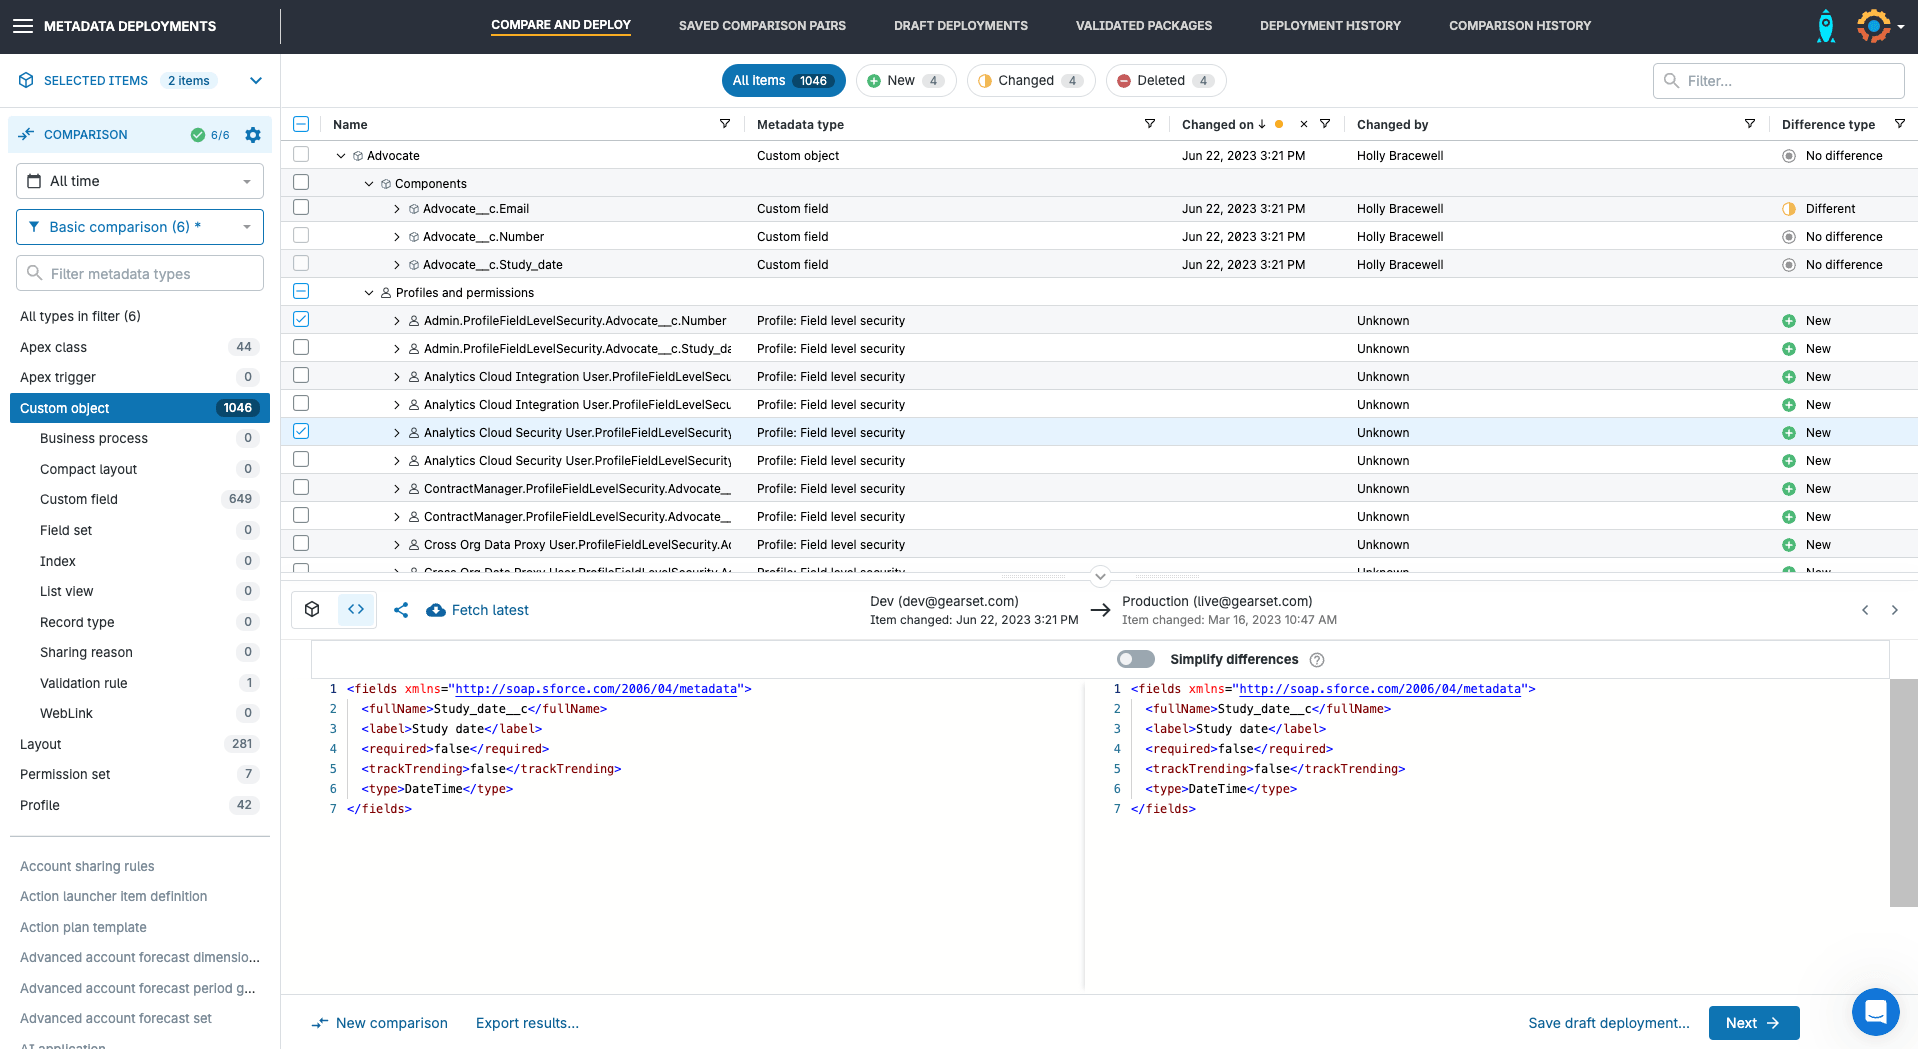Uncheck Admin Advocate__c.Number profile row
Image resolution: width=1918 pixels, height=1049 pixels.
pos(301,320)
